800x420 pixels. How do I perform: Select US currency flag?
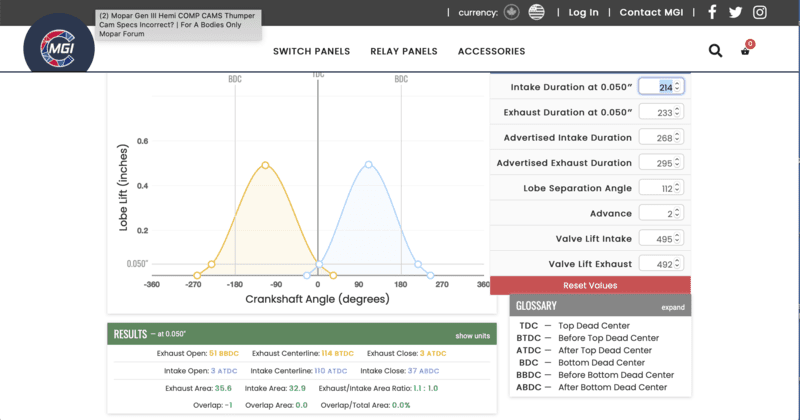(537, 12)
